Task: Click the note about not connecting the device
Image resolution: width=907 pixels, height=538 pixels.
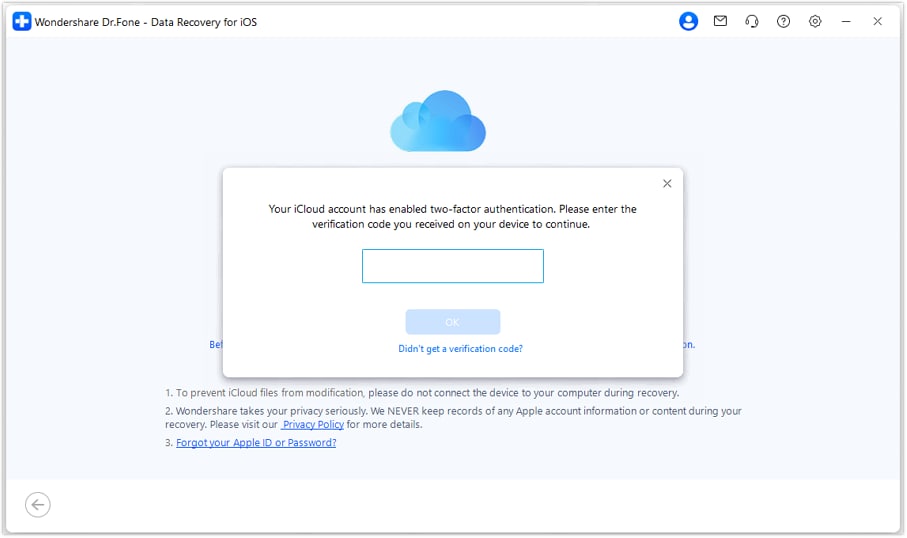Action: (x=422, y=393)
